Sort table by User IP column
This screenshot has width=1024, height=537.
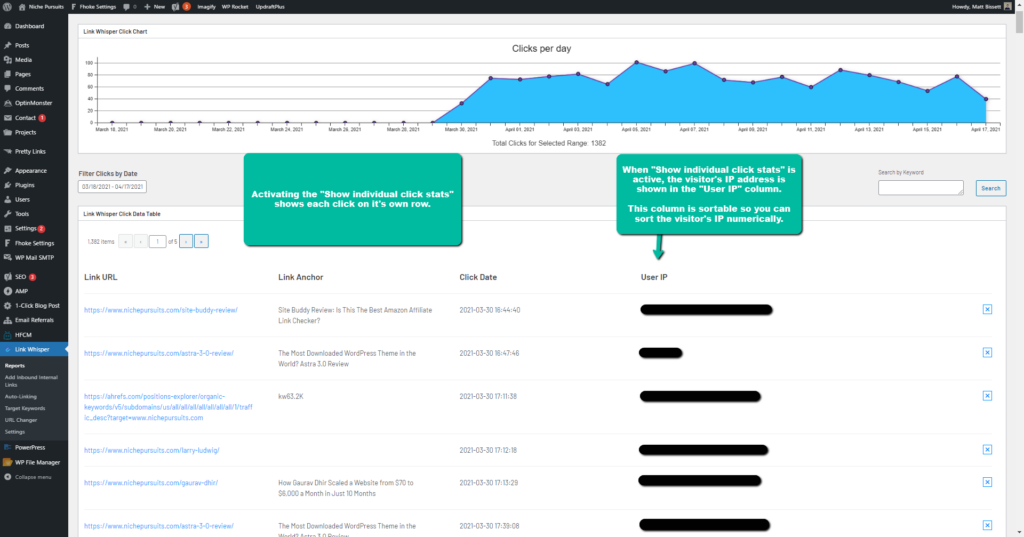pos(654,277)
